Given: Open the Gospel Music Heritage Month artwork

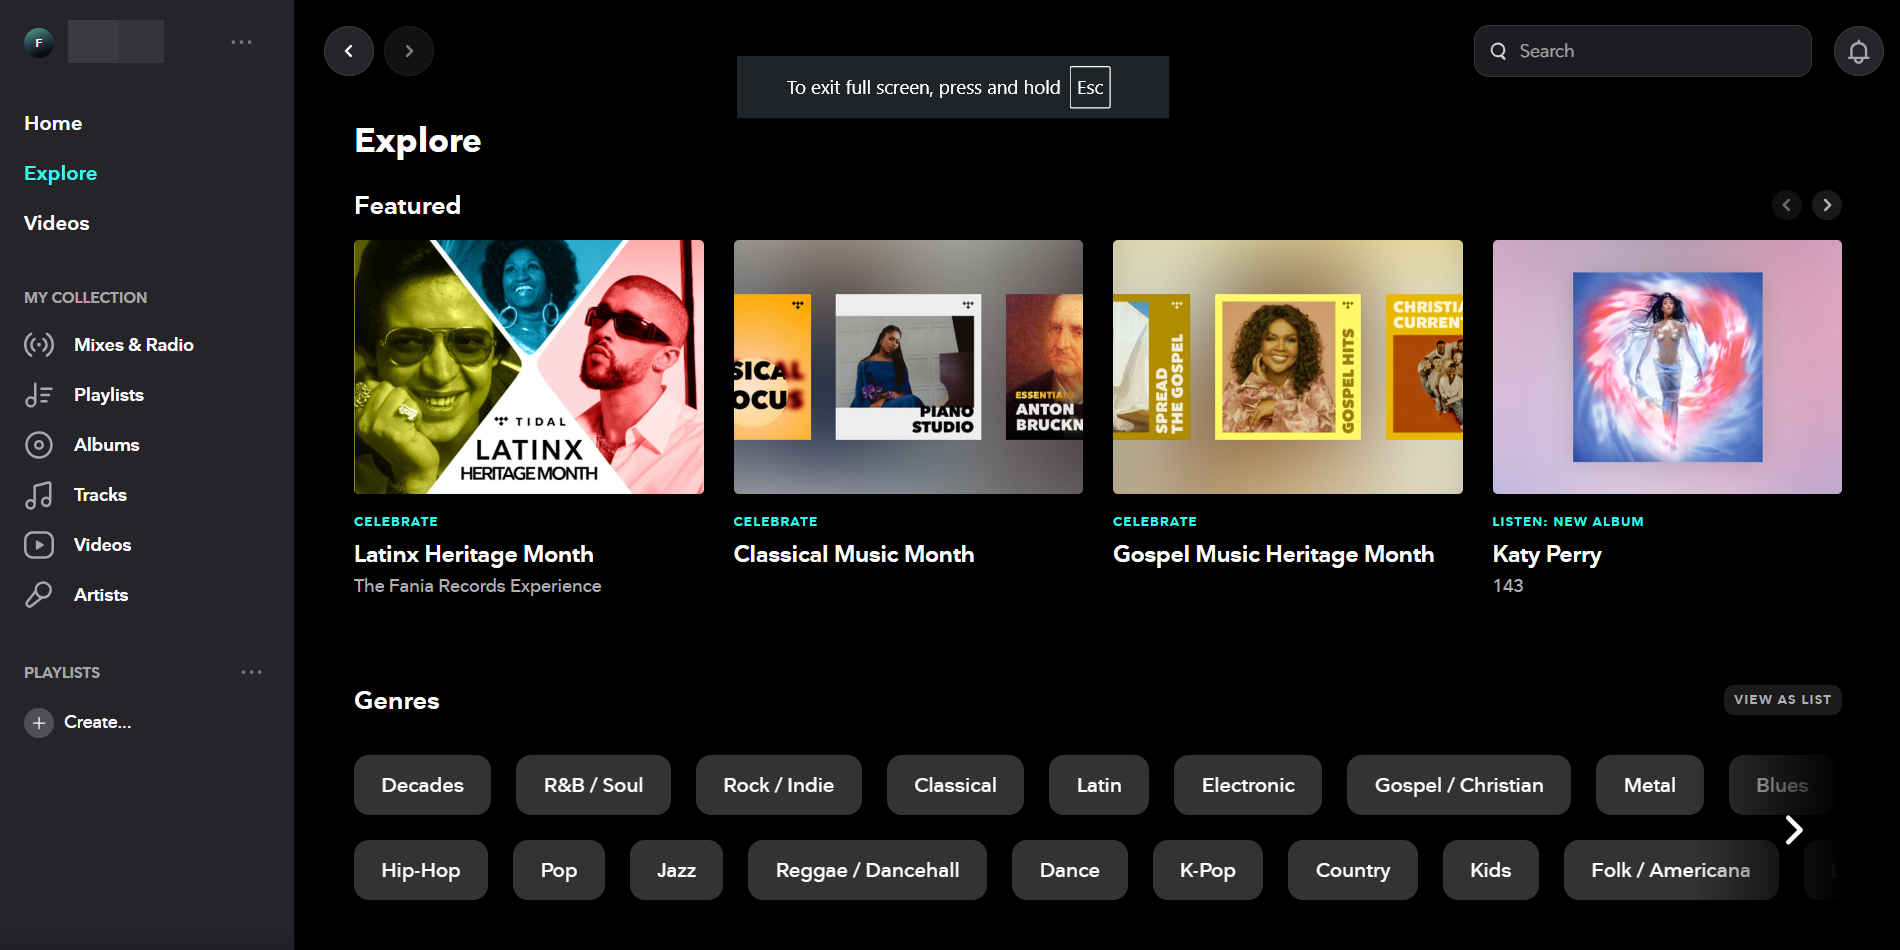Looking at the screenshot, I should pos(1288,367).
